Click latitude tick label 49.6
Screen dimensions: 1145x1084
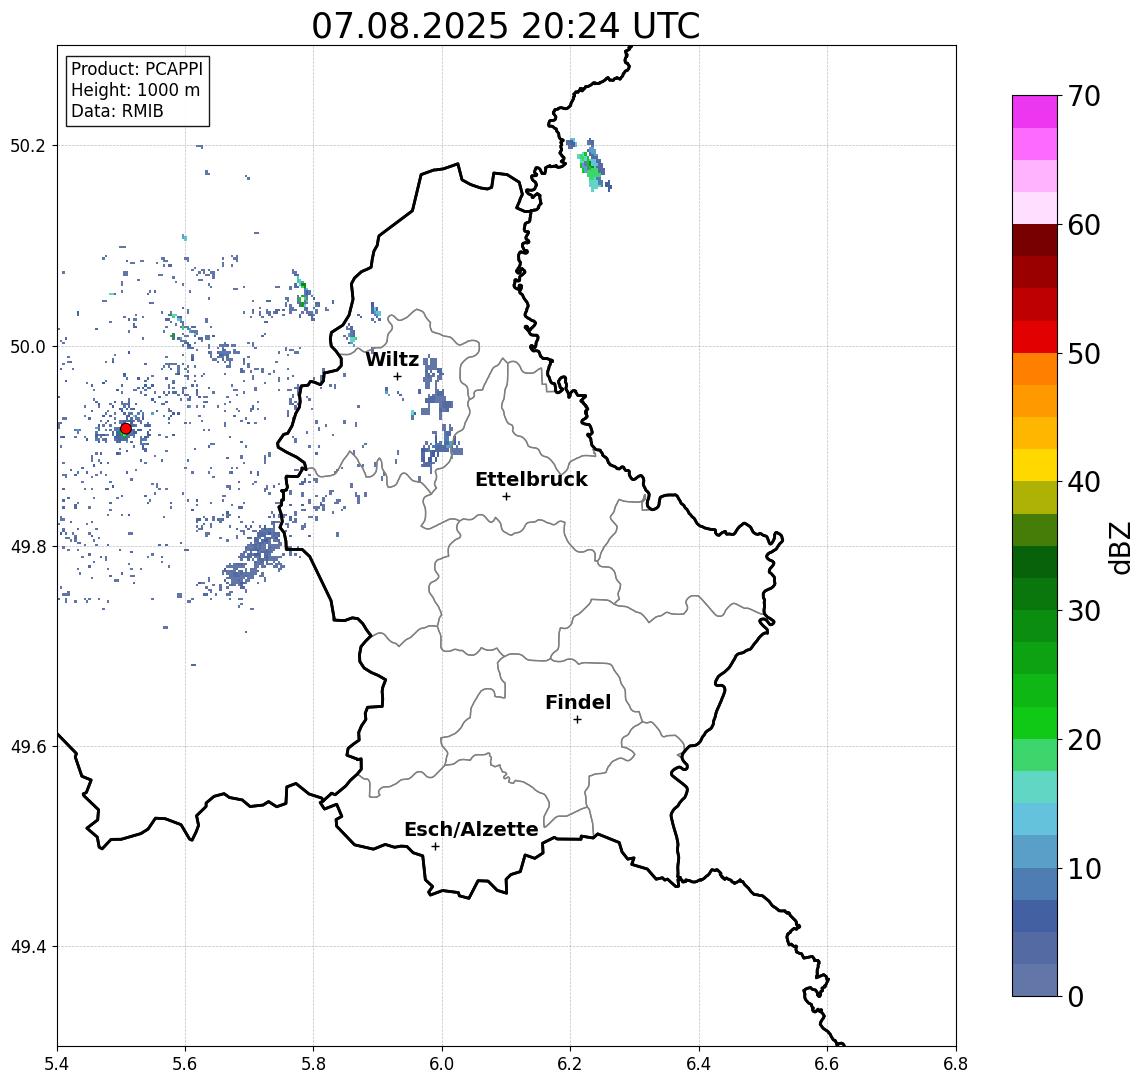(28, 747)
